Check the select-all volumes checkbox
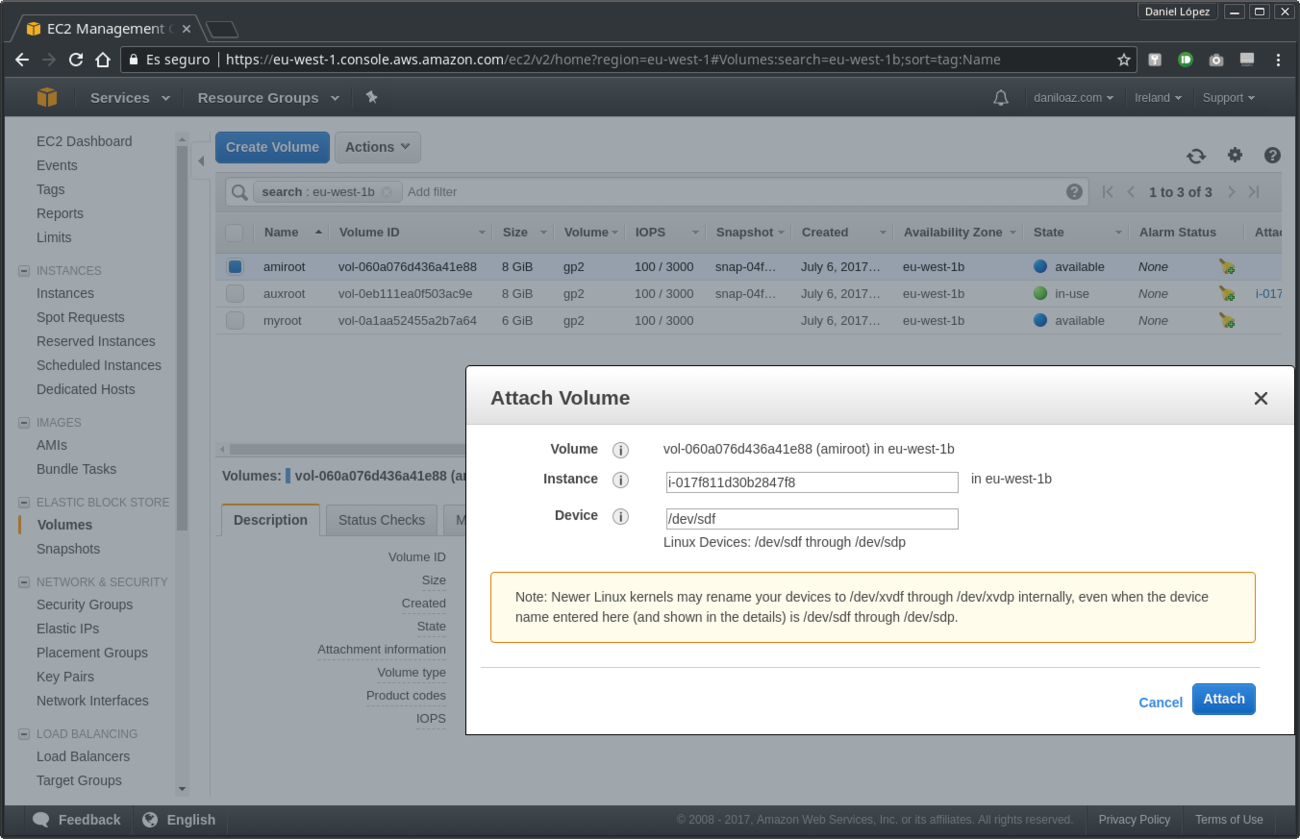1300x839 pixels. pos(234,231)
